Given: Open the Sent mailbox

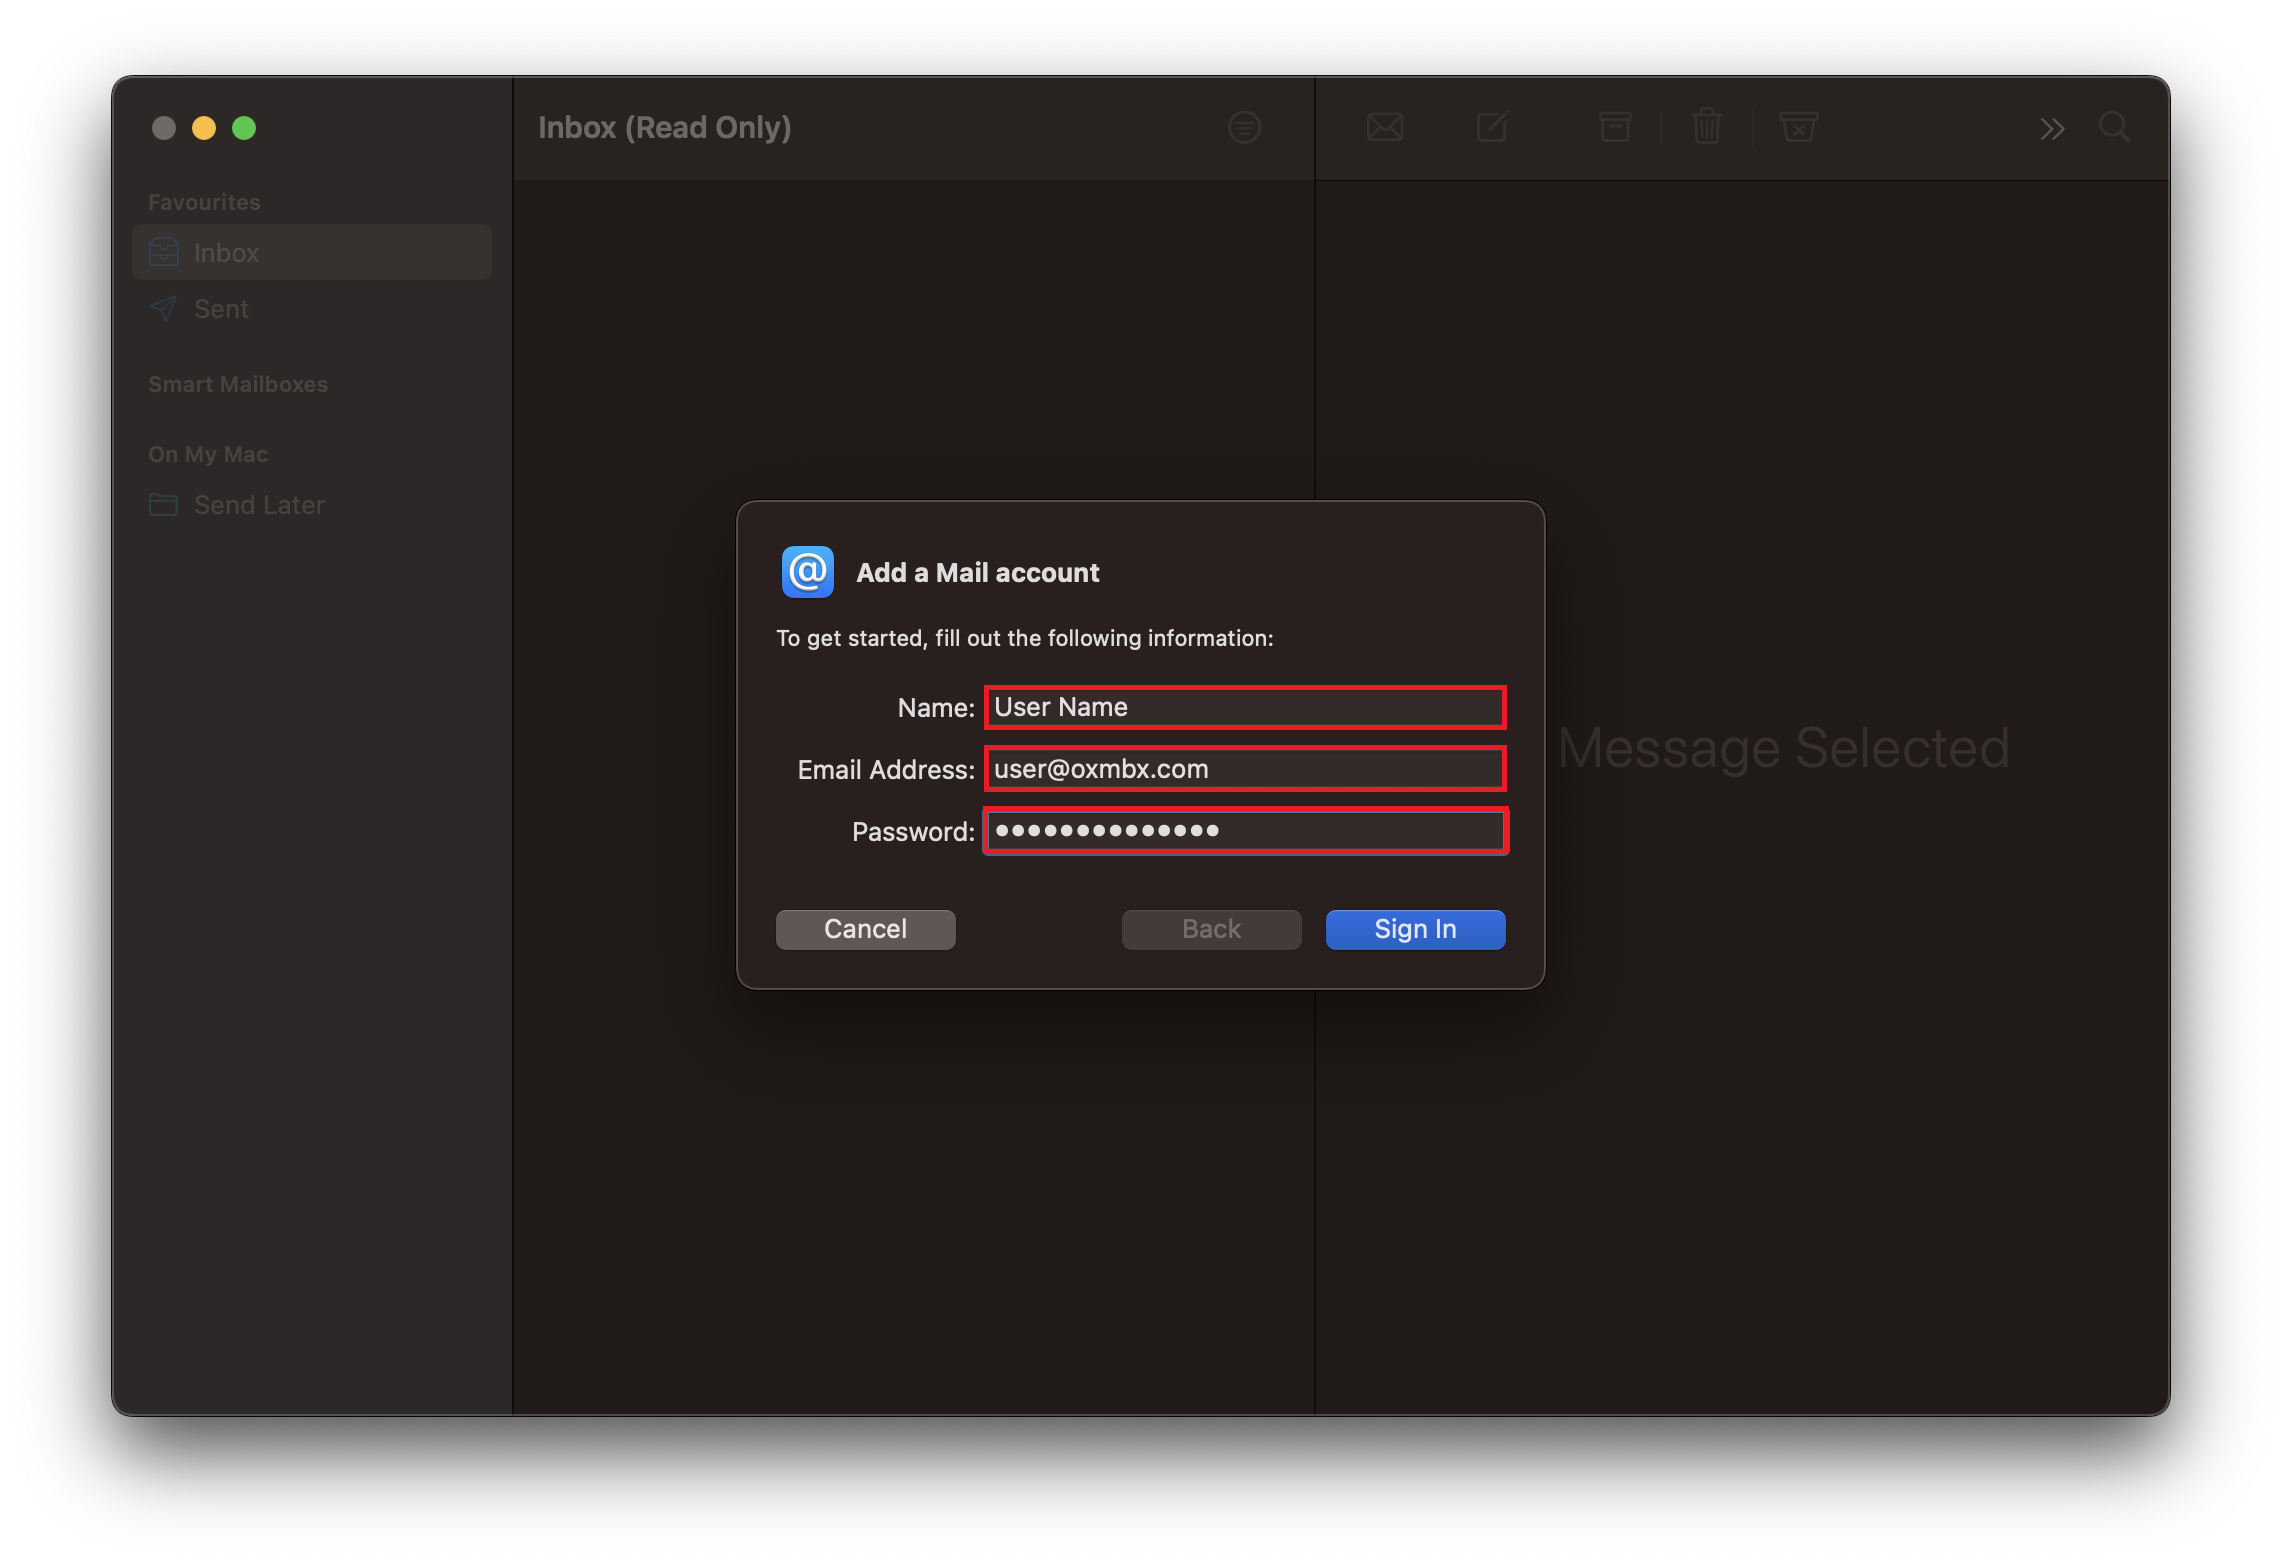Looking at the screenshot, I should pos(221,309).
